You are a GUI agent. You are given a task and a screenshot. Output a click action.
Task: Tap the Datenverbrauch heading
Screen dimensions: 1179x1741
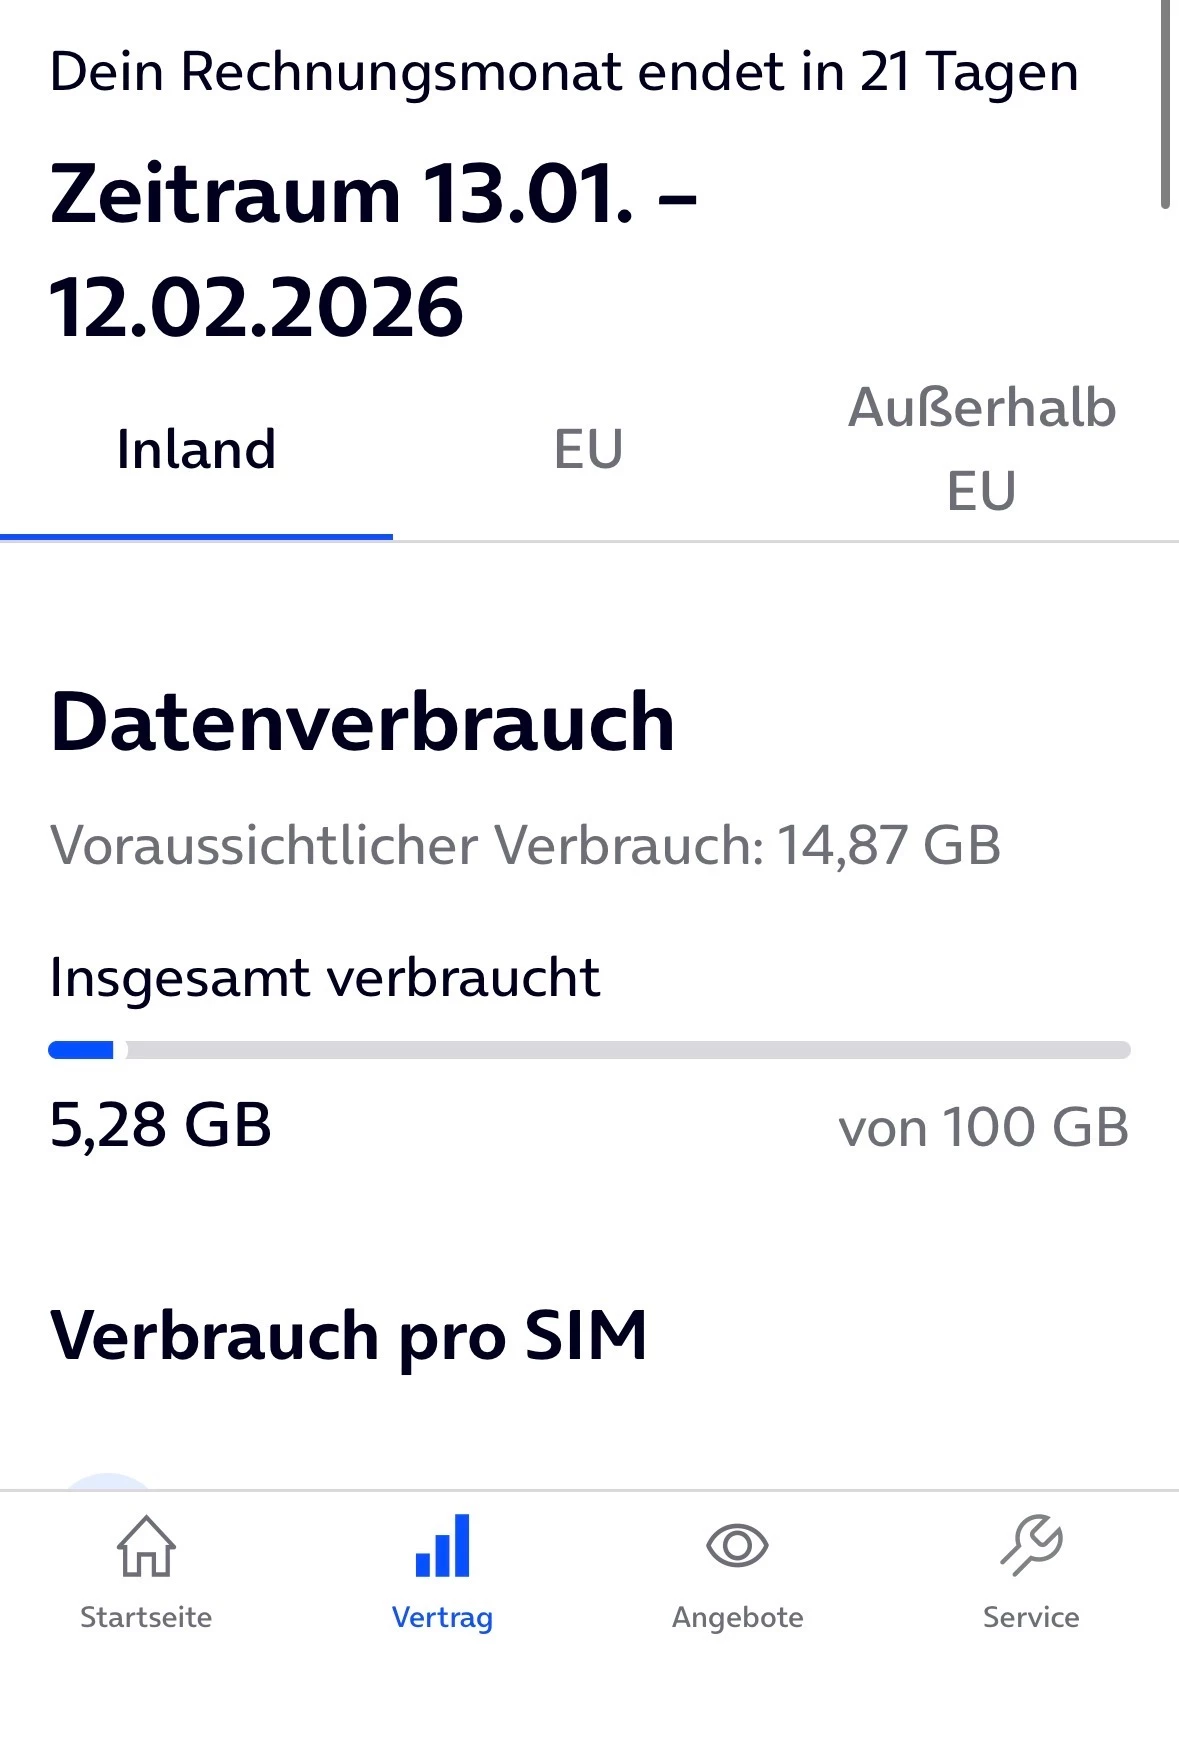[x=362, y=722]
